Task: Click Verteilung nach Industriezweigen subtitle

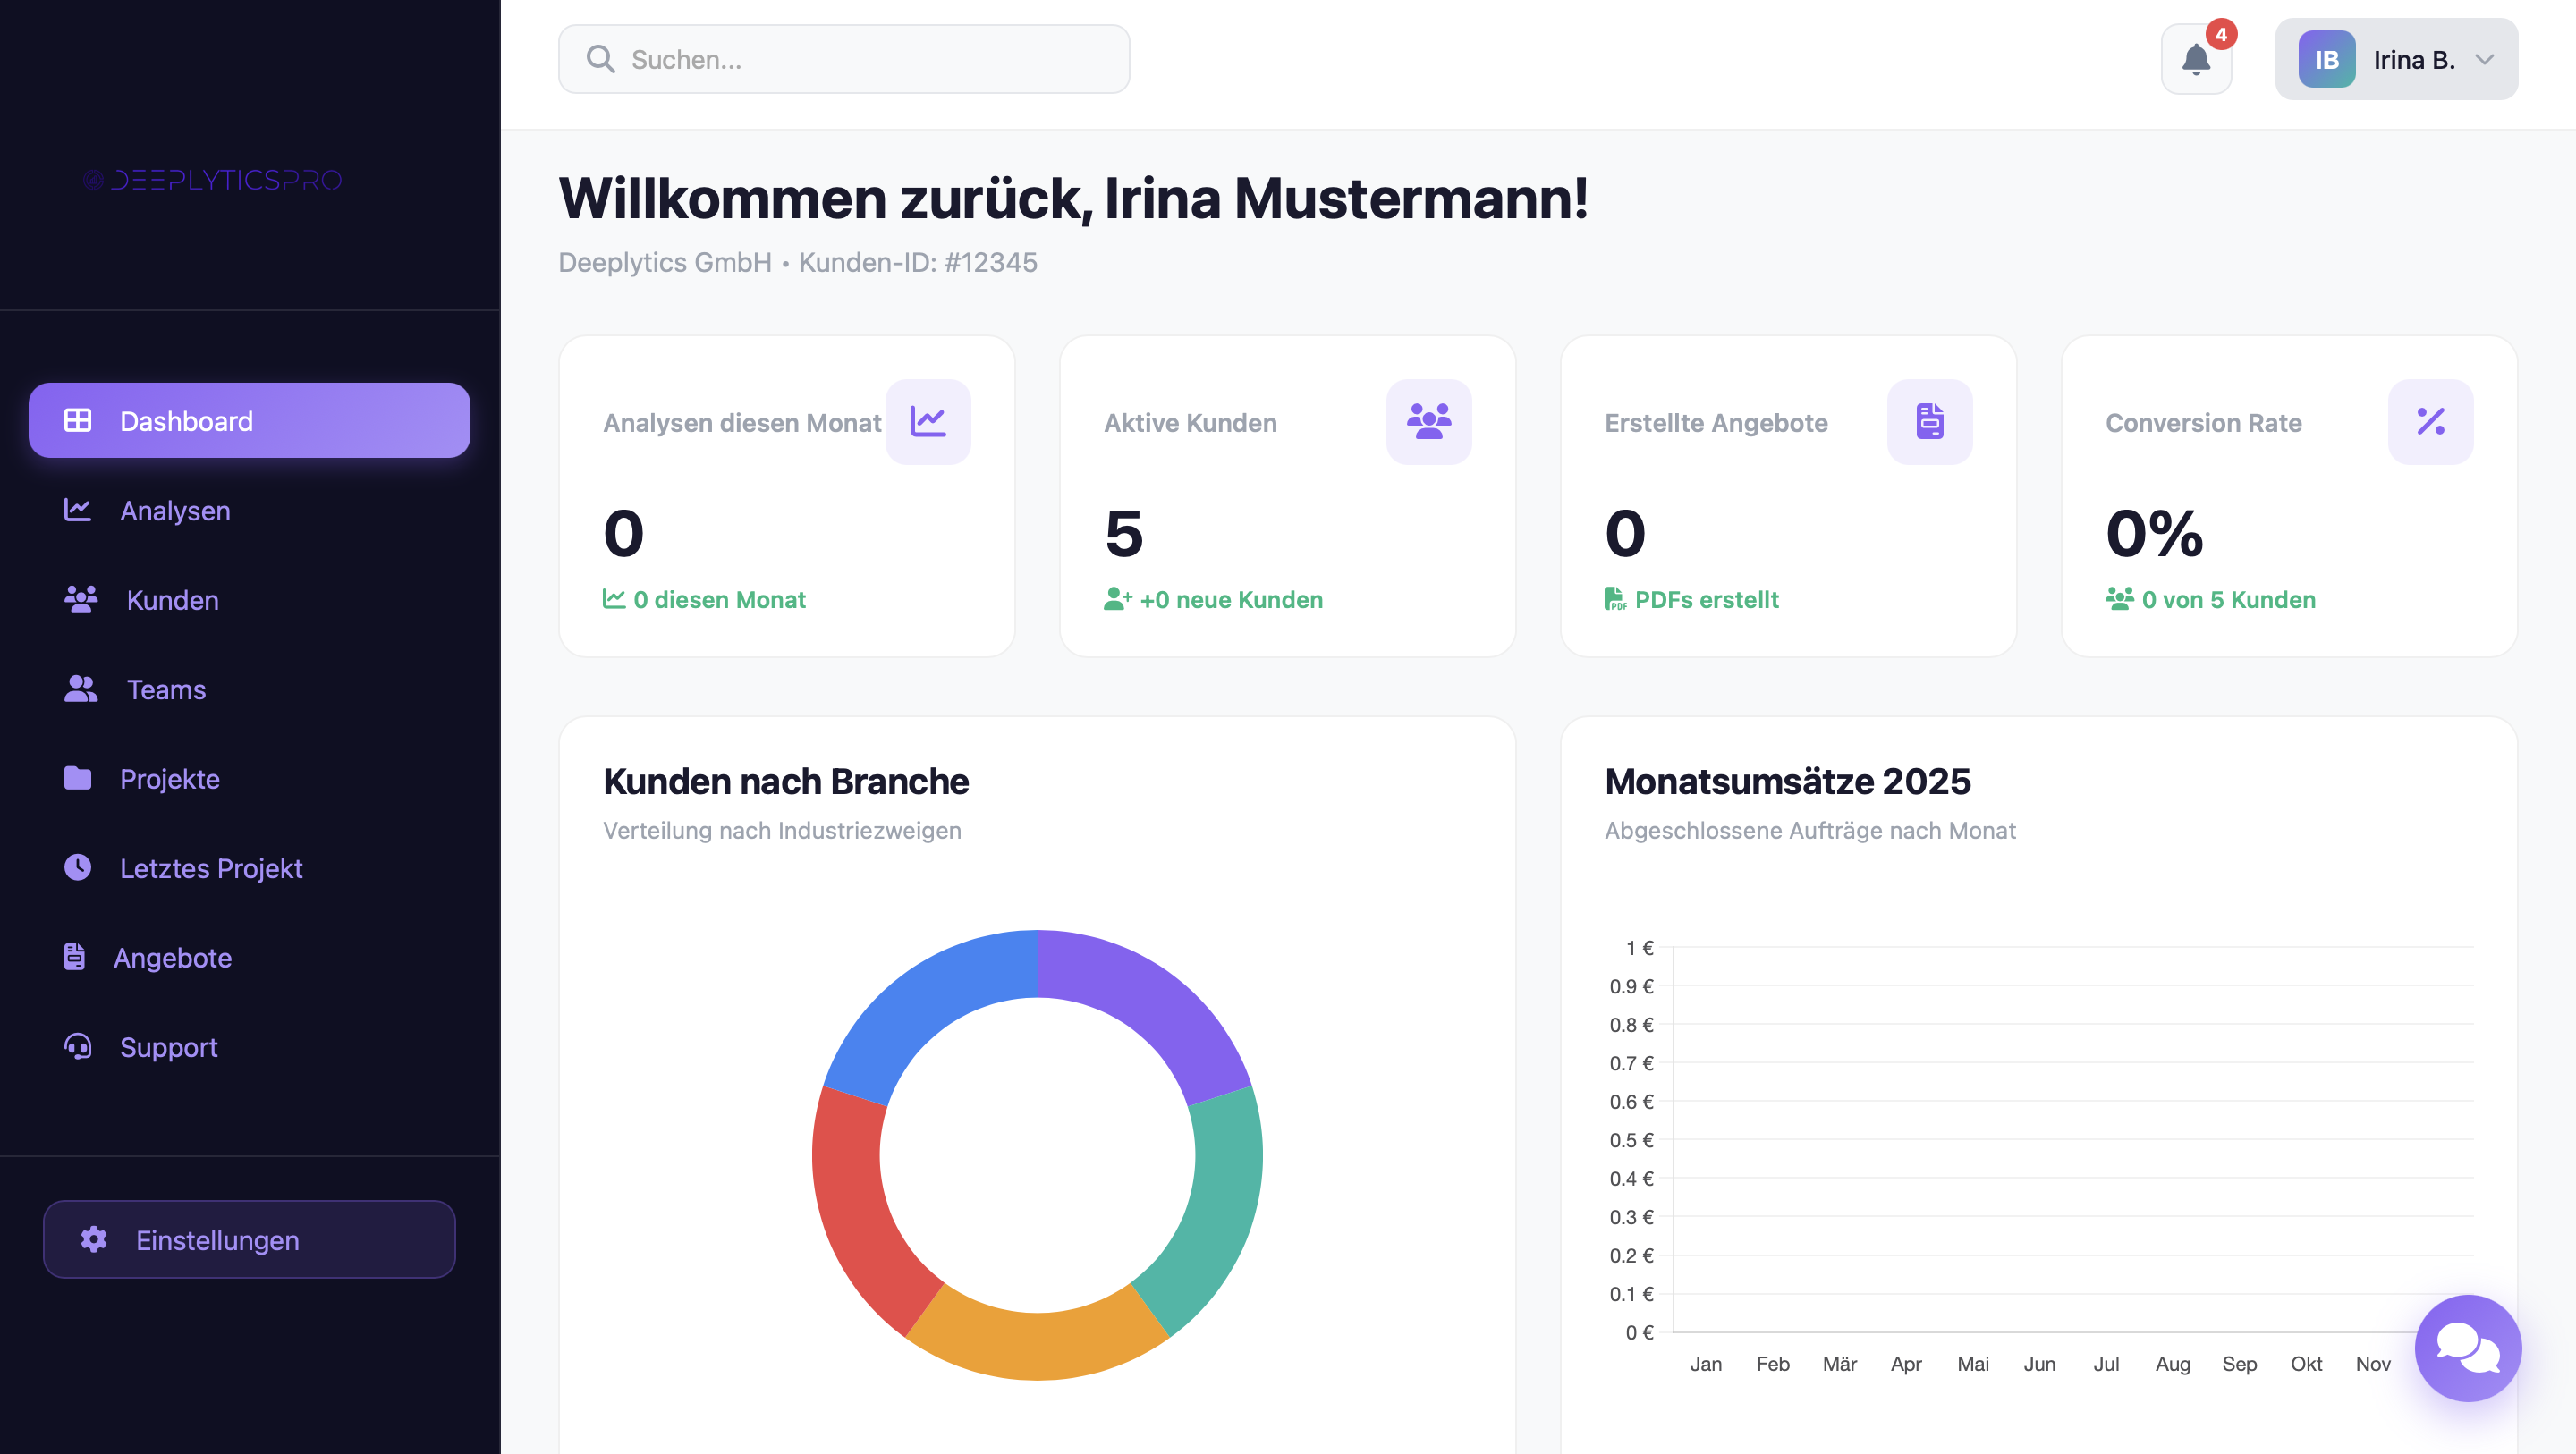Action: 782,830
